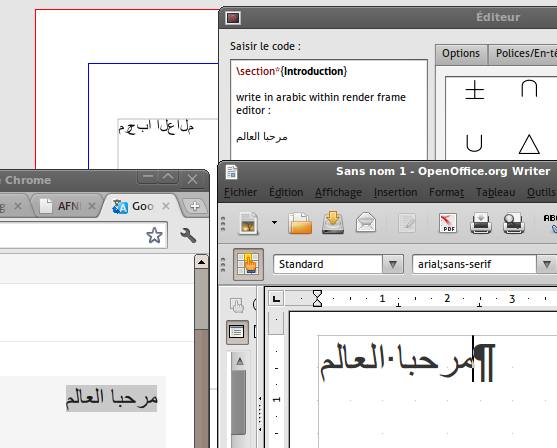Click the 'write in arabic within render frame' text
The image size is (557, 448).
[x=321, y=97]
